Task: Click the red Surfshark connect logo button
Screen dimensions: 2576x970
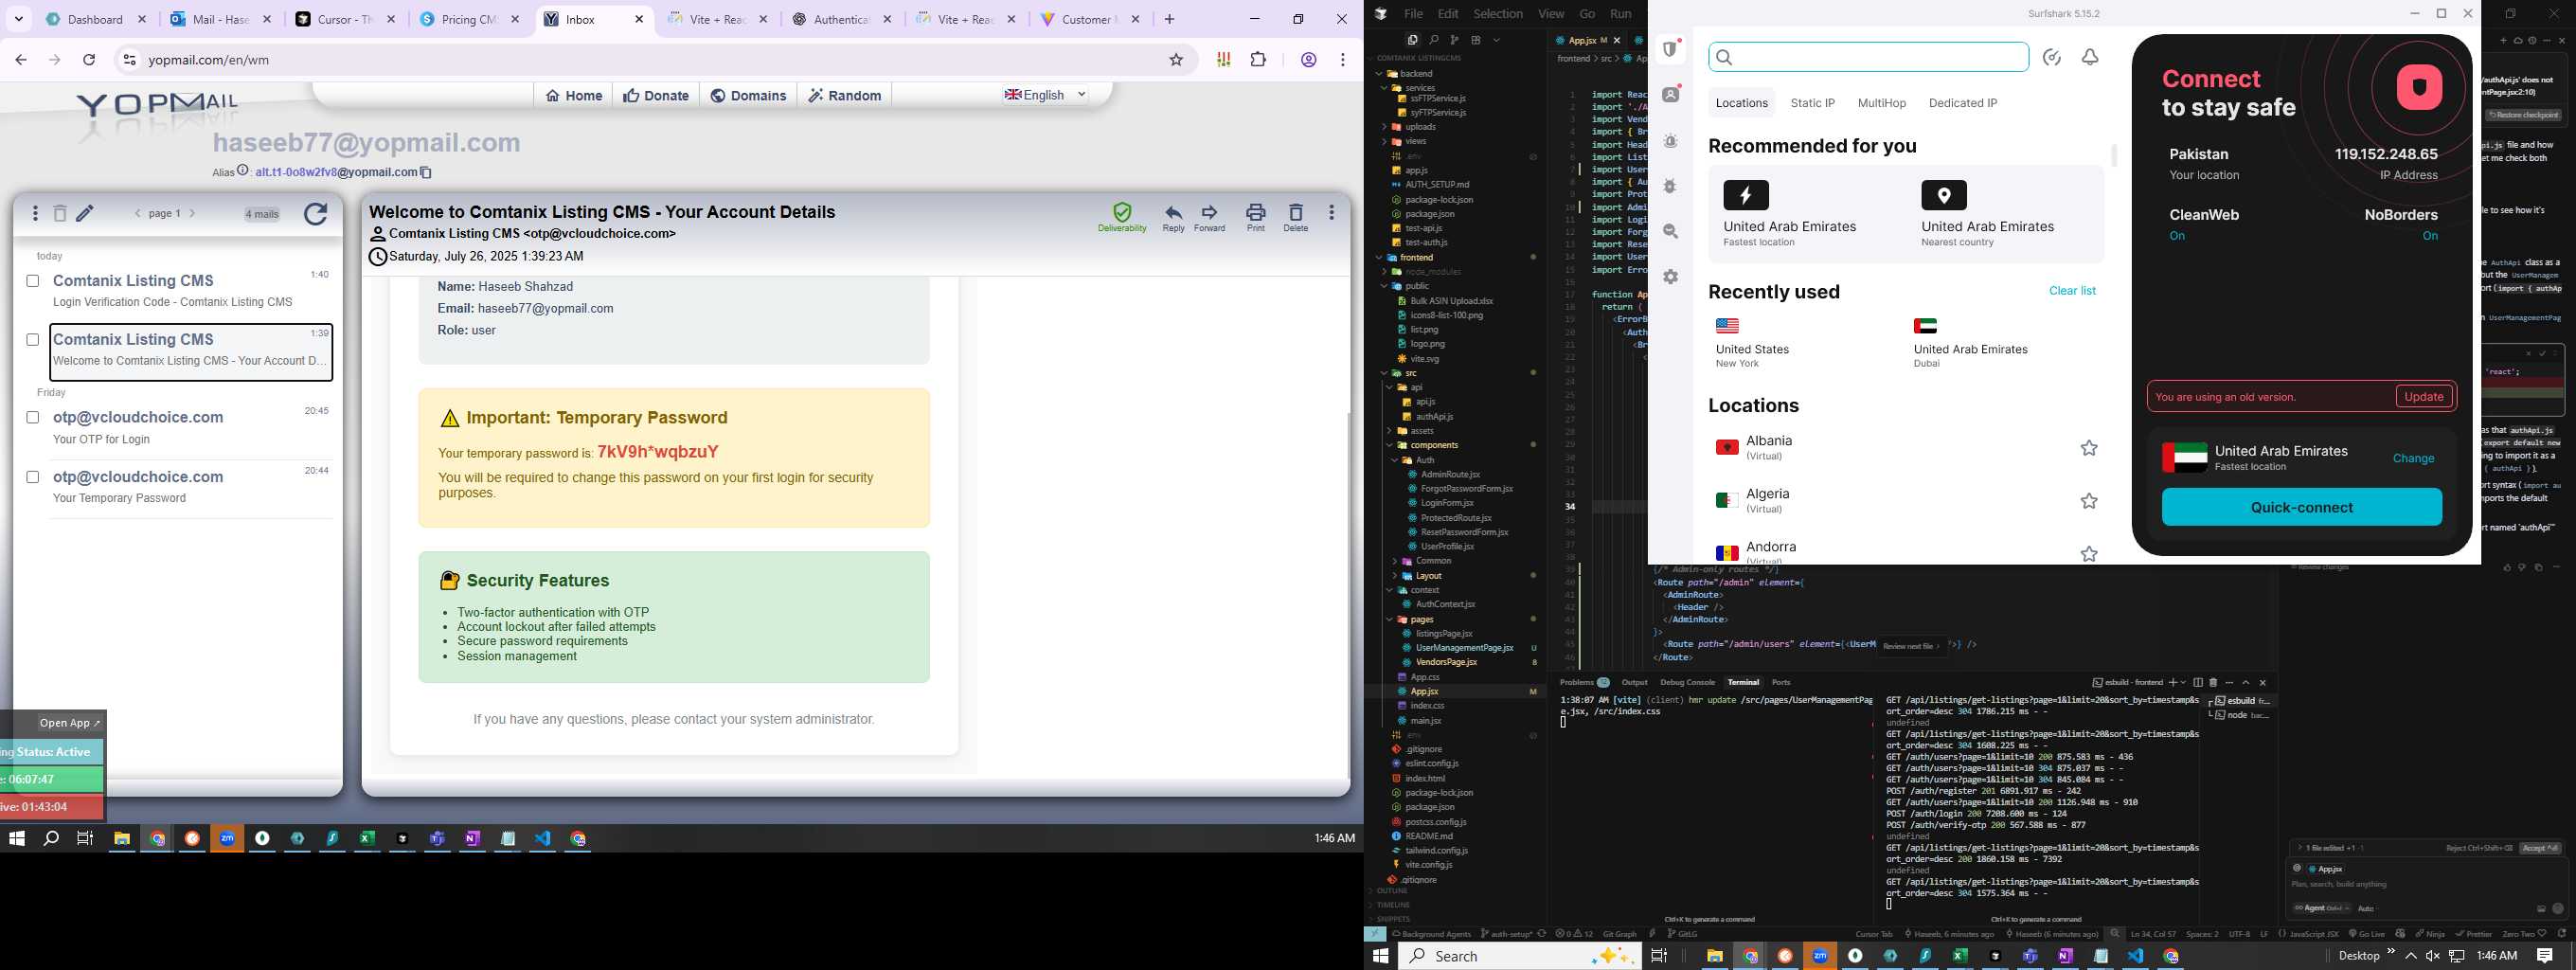Action: point(2418,88)
